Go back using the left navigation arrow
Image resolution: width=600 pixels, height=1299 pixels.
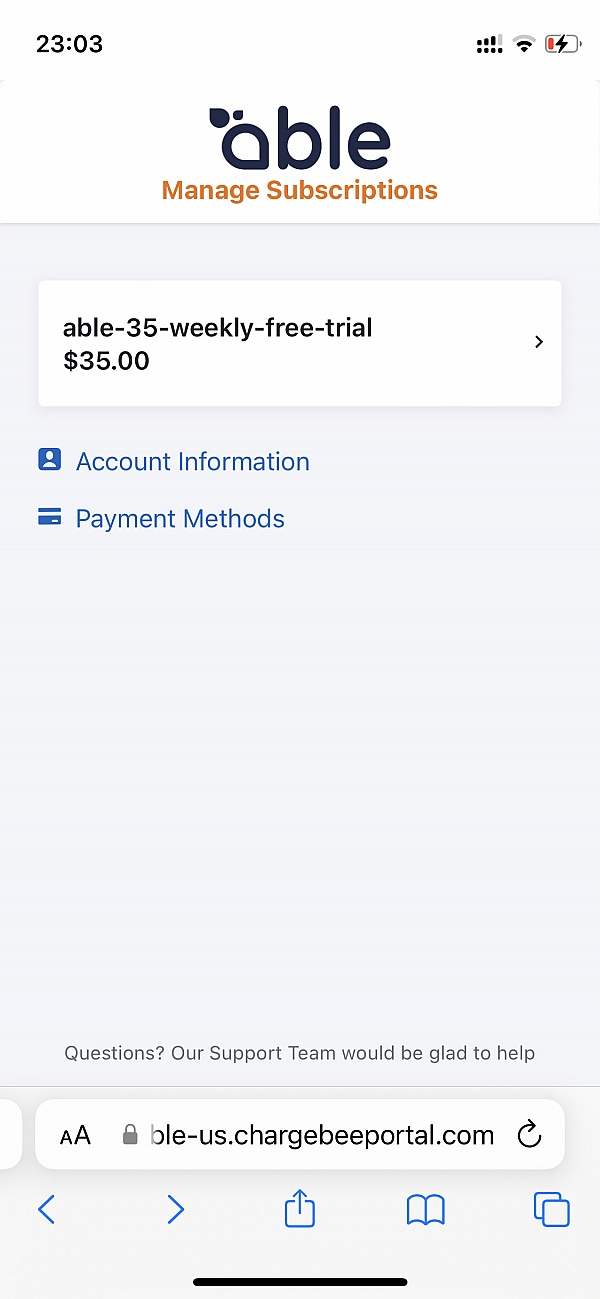click(x=46, y=1209)
